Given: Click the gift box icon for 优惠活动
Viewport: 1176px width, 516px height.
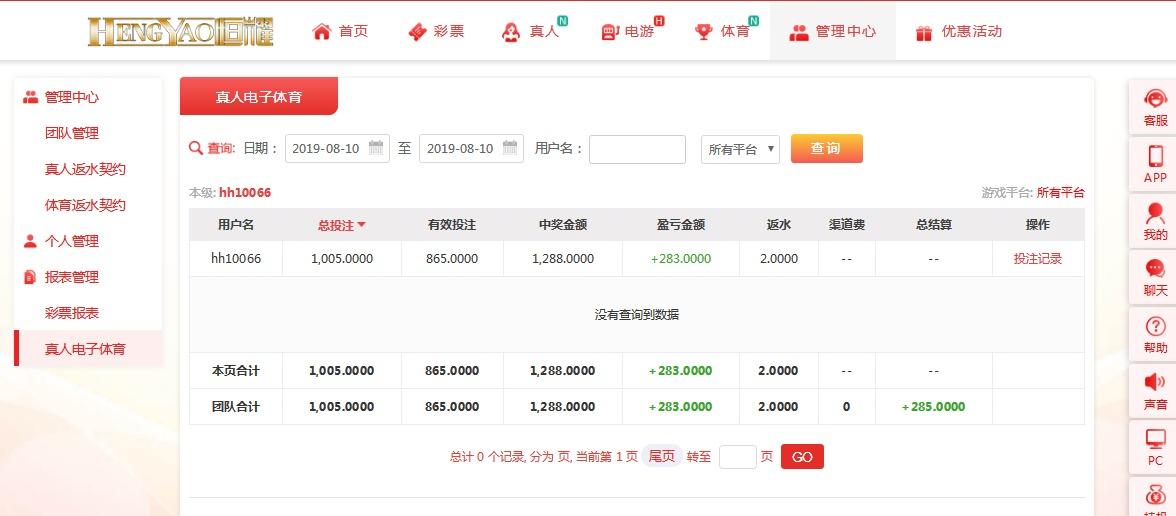Looking at the screenshot, I should [924, 32].
